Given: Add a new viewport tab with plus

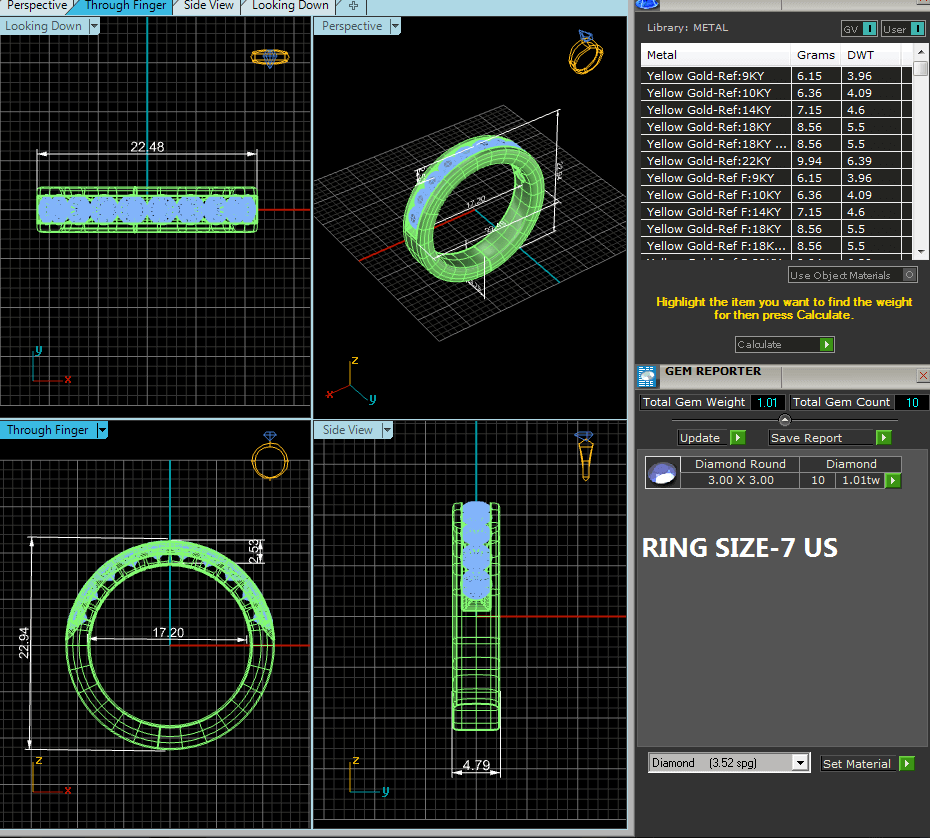Looking at the screenshot, I should [x=353, y=6].
